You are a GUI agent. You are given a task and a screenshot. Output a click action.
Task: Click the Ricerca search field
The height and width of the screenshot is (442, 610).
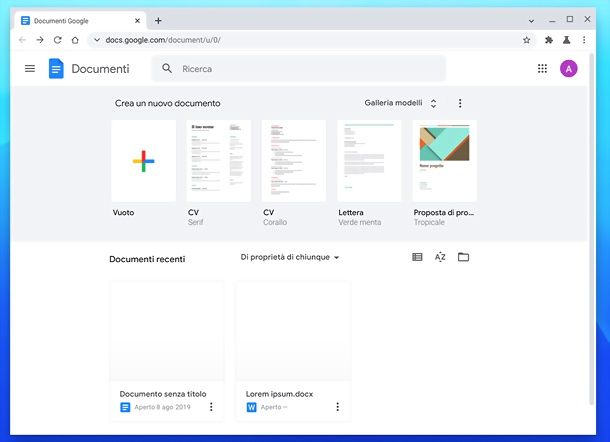[x=299, y=68]
